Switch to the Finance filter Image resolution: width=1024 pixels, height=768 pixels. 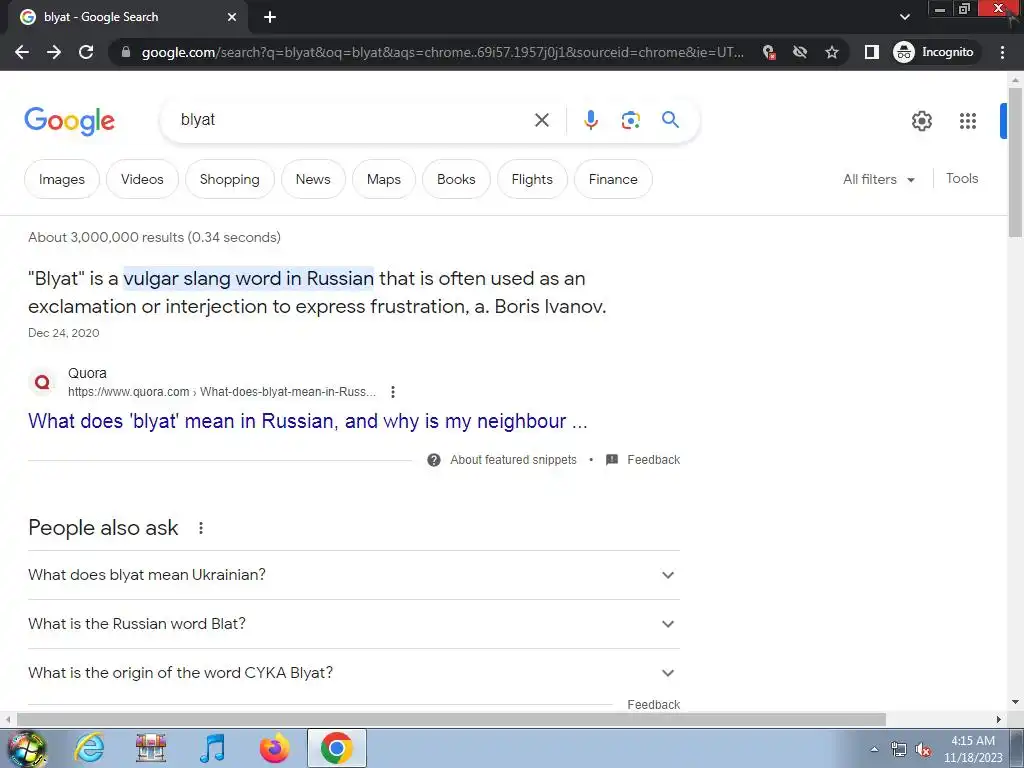(613, 179)
